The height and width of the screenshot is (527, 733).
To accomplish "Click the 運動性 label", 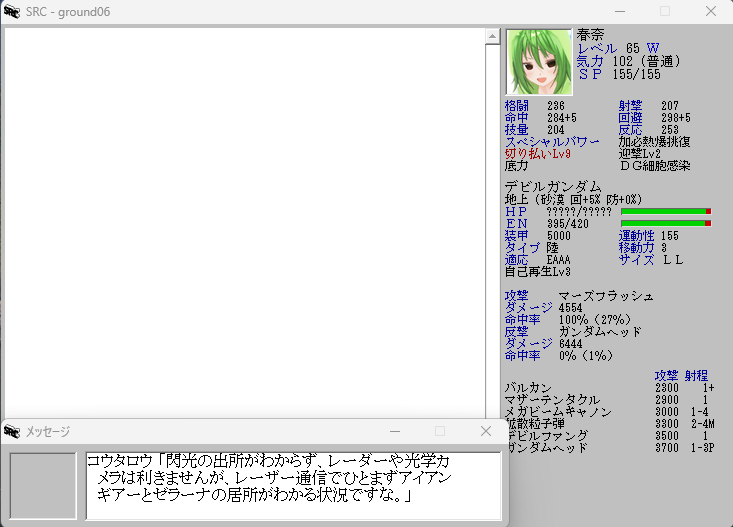I will point(636,236).
